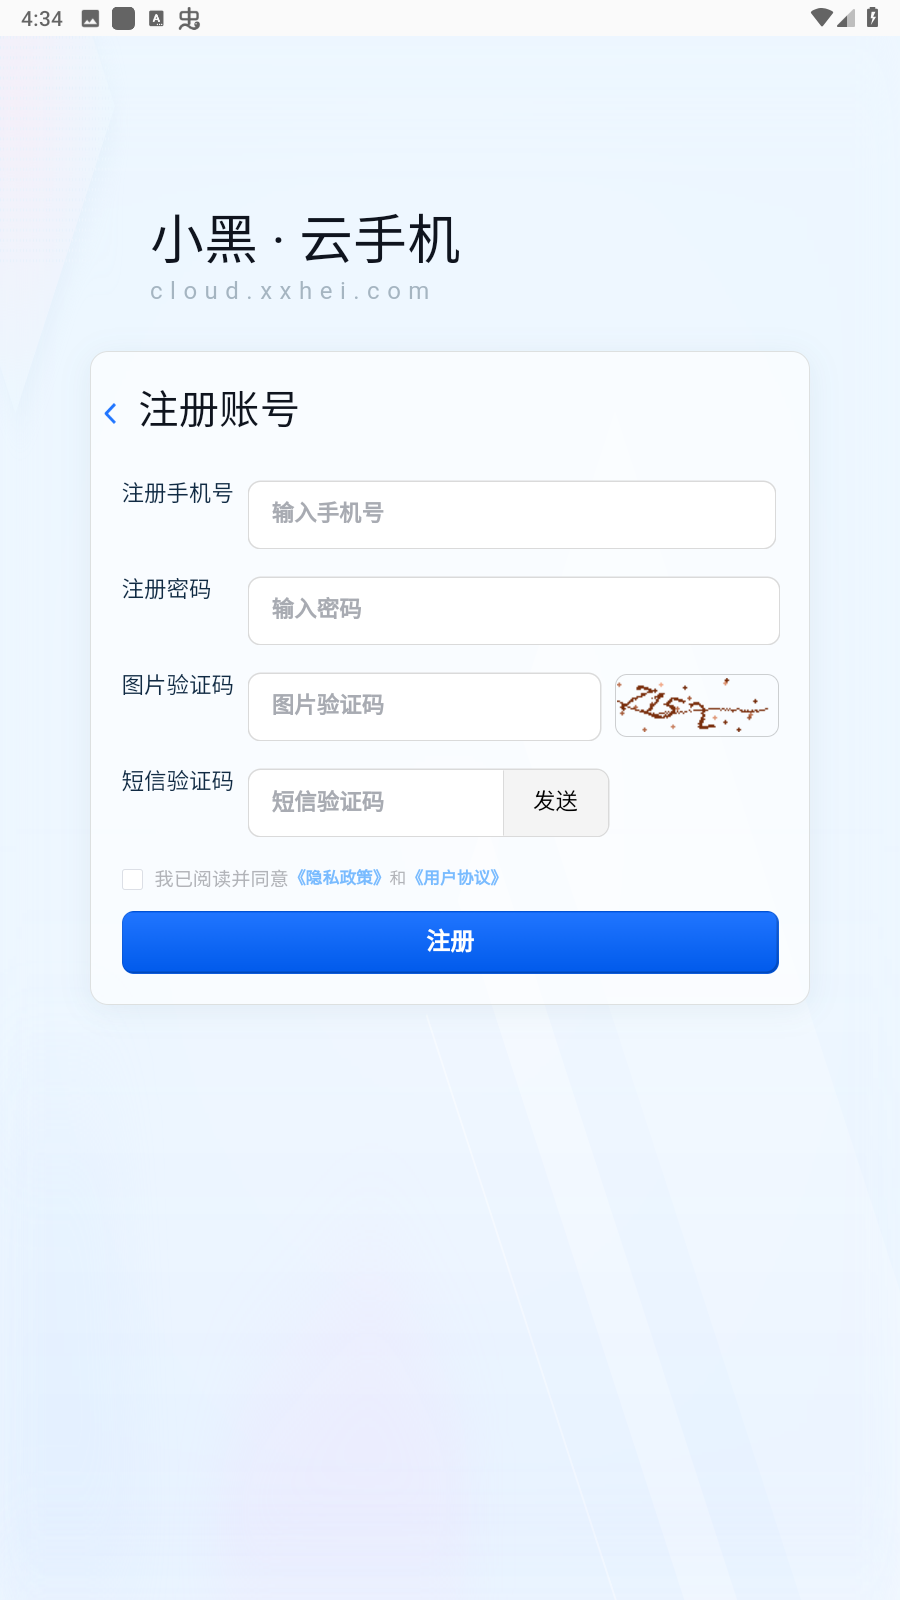Tap the clock time in status bar
The width and height of the screenshot is (900, 1600).
[x=42, y=19]
